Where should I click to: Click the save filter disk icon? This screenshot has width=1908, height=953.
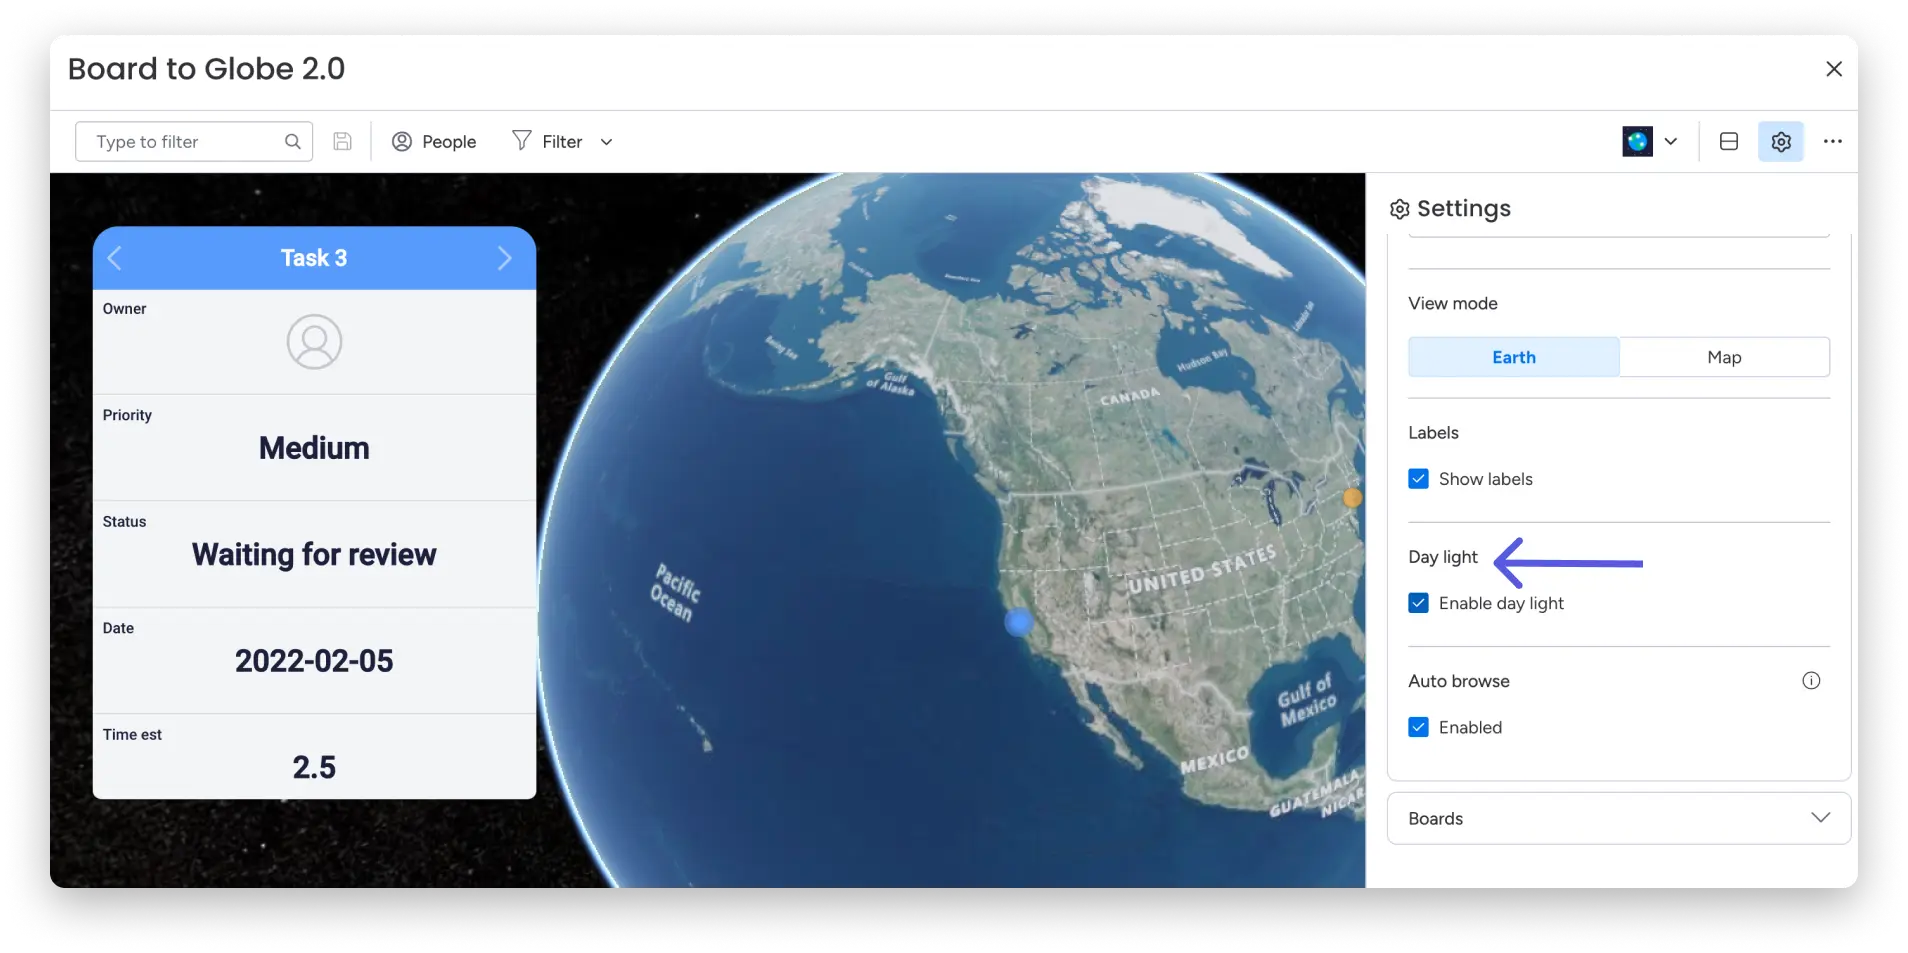point(342,142)
